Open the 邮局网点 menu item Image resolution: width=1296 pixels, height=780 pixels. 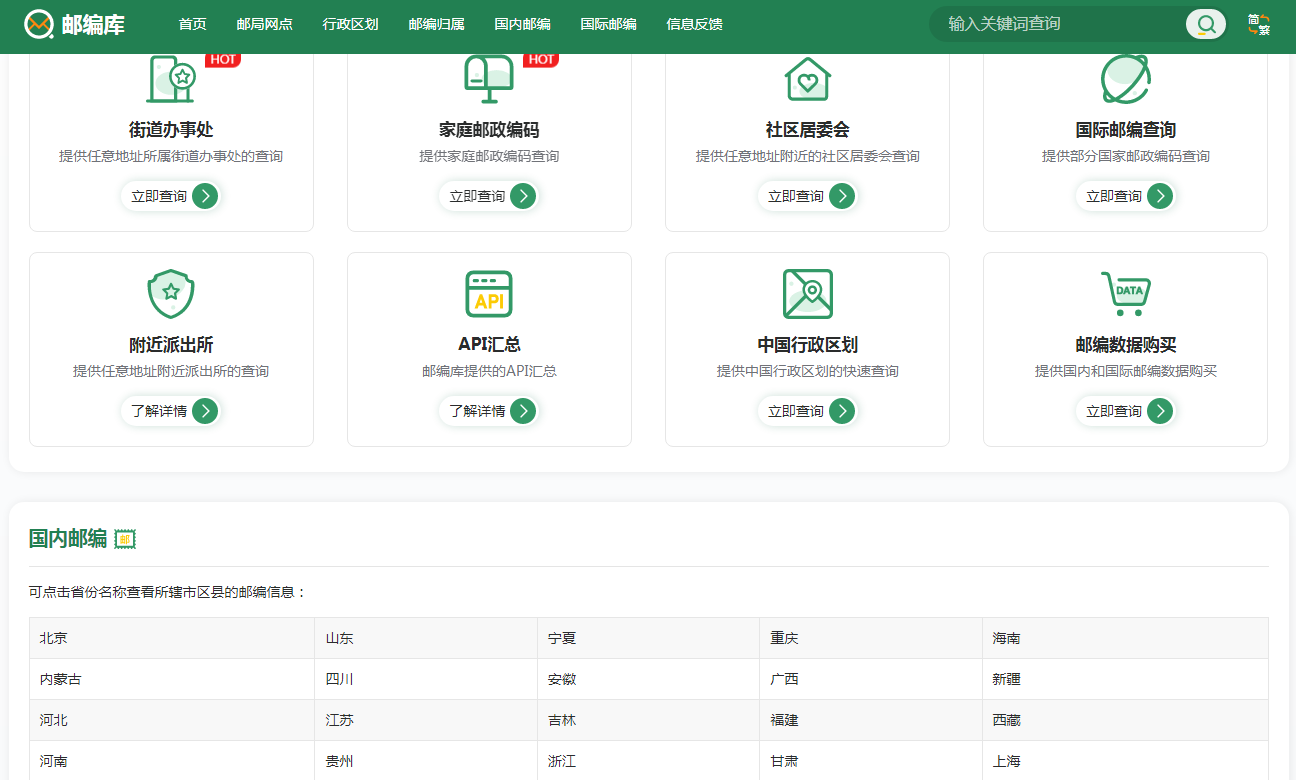click(x=265, y=24)
